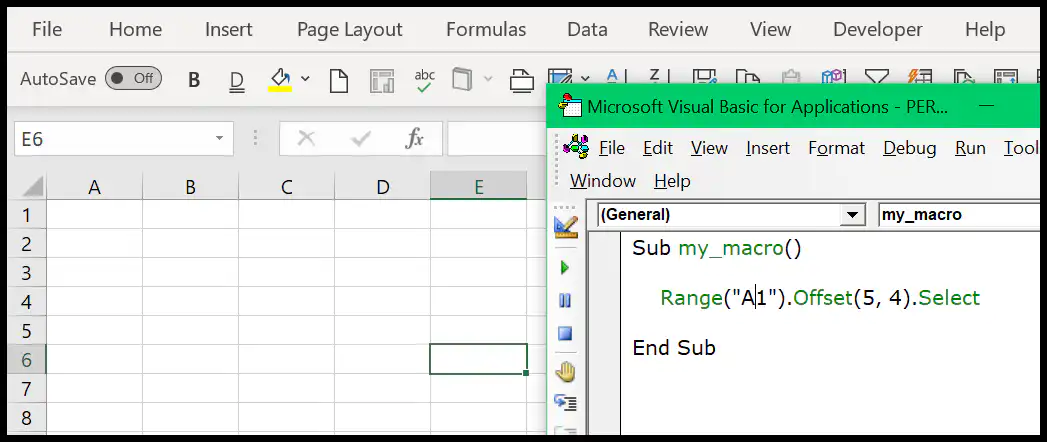Toggle the AutoSave switch in Excel
The width and height of the screenshot is (1047, 442).
coord(134,78)
